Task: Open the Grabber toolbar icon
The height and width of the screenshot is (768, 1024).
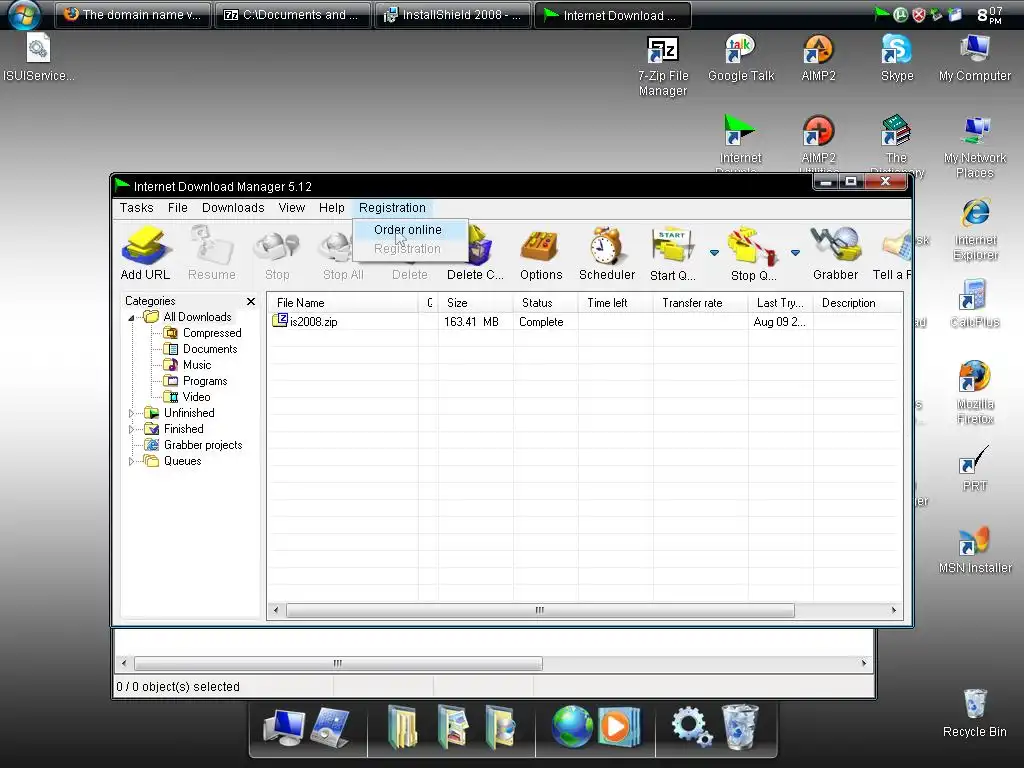Action: 835,244
